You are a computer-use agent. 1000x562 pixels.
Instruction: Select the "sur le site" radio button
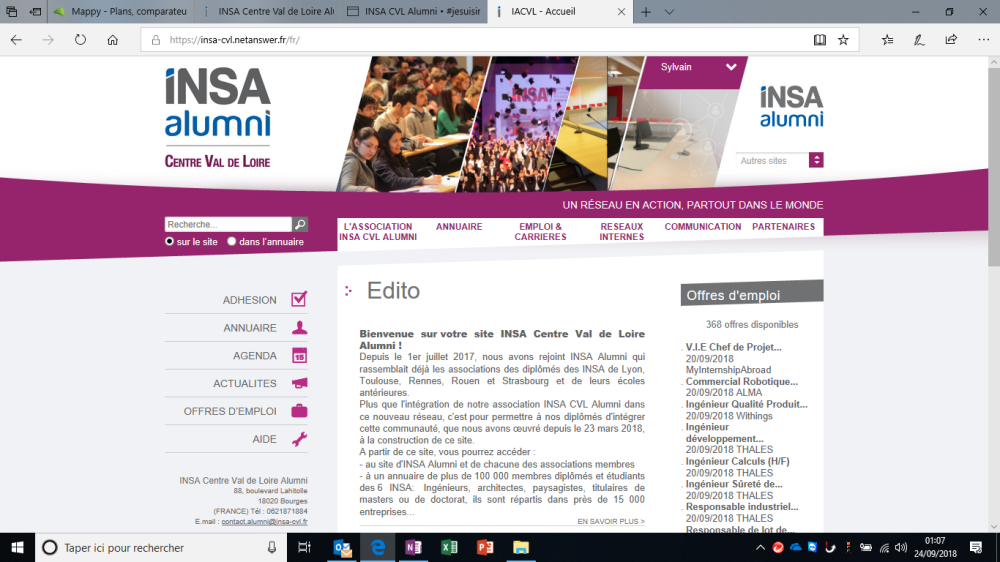click(x=170, y=241)
